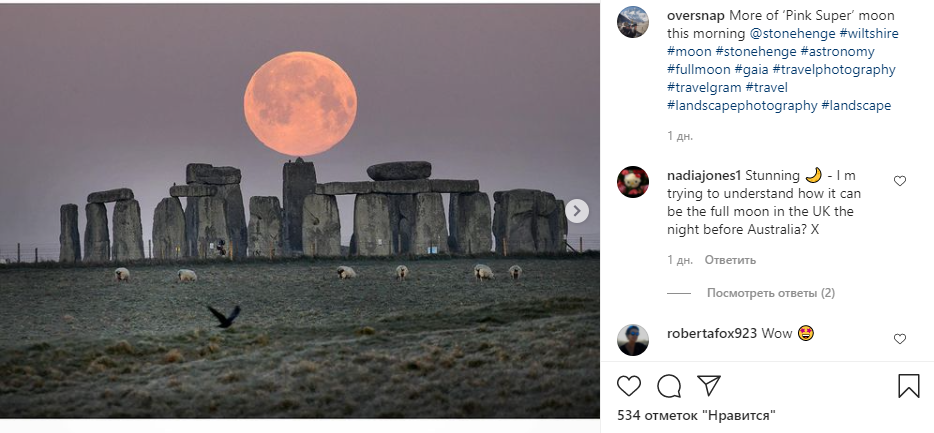Screen dimensions: 934x433
Task: Go to next photo arrow
Action: (x=577, y=211)
